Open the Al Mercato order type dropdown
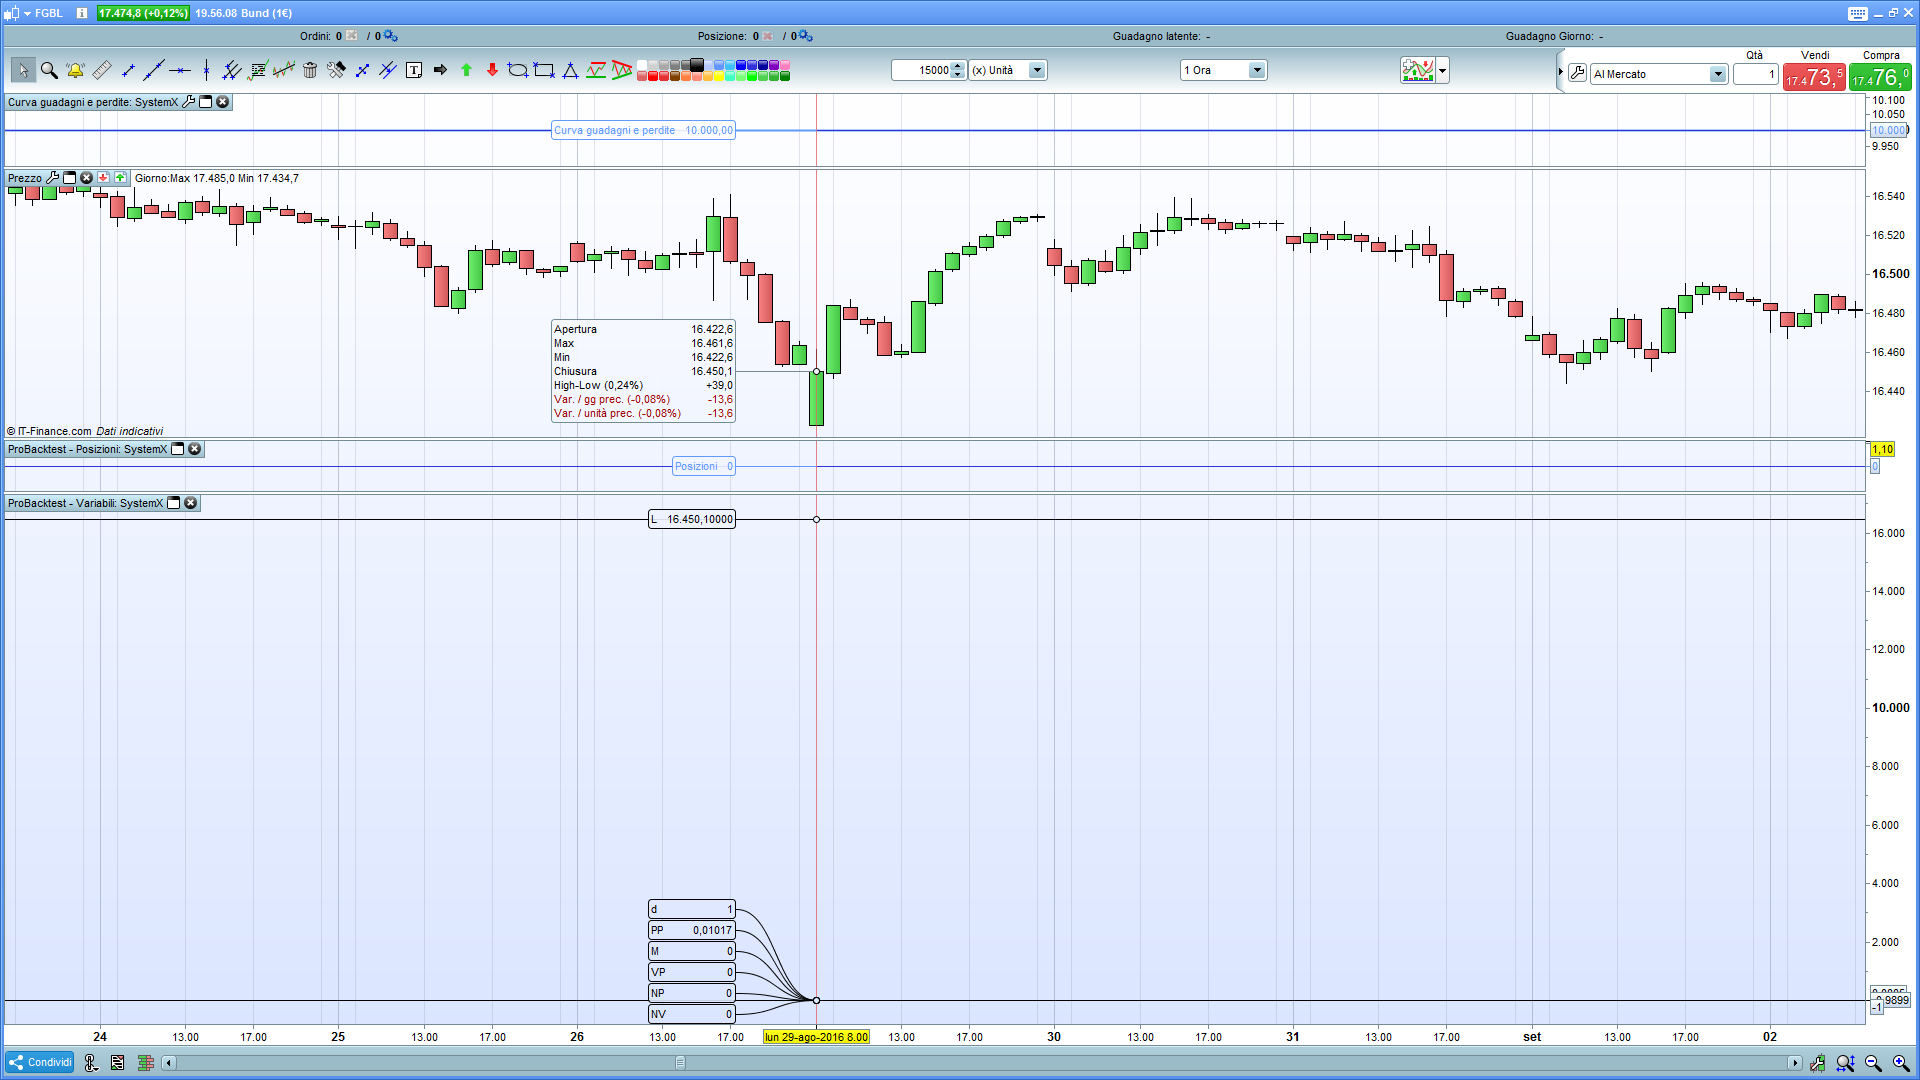The height and width of the screenshot is (1080, 1920). point(1717,74)
